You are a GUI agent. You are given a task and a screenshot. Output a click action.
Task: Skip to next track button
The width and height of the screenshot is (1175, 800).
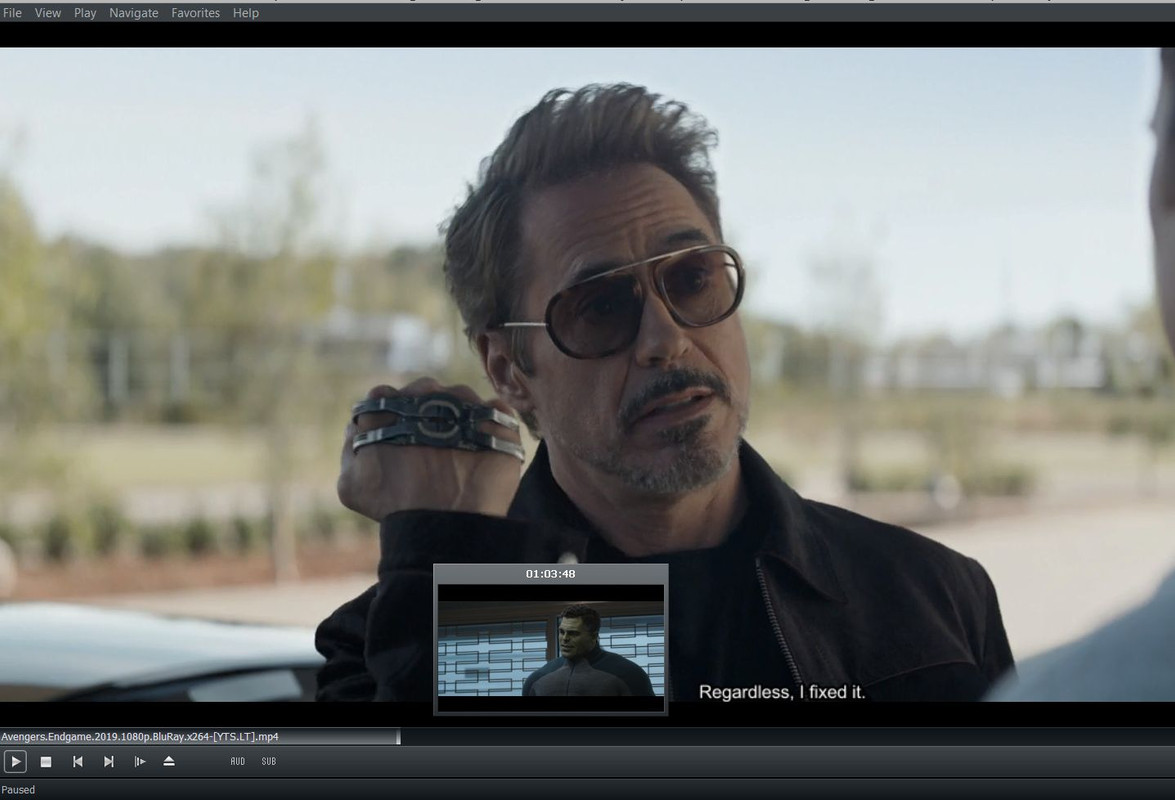(109, 761)
